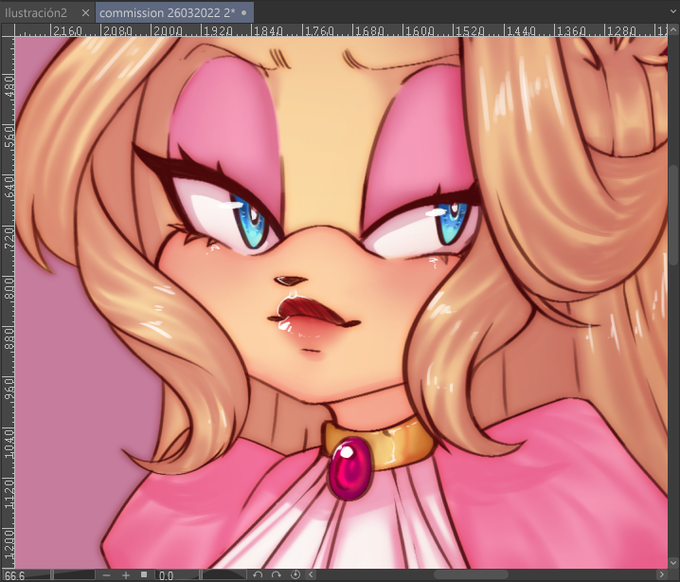Screen dimensions: 680x582
Task: Click the horizontal scrollbar right arrow
Action: click(662, 575)
